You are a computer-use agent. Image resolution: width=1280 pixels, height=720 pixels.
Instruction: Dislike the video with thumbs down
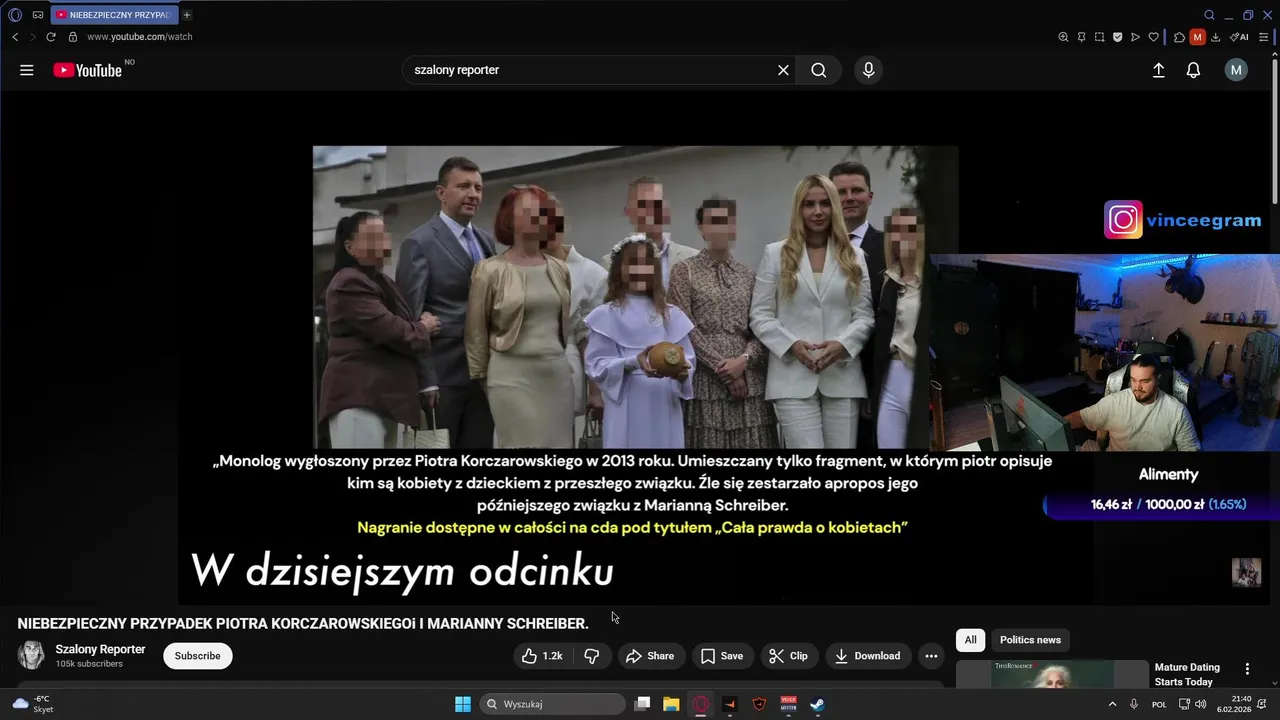click(592, 656)
